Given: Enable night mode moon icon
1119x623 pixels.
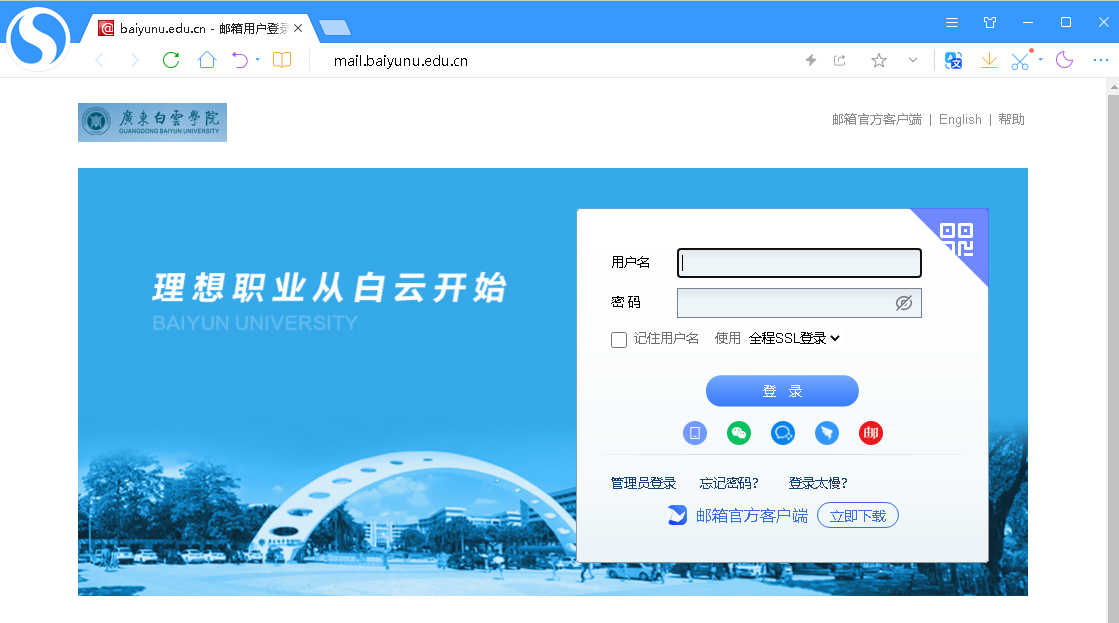Looking at the screenshot, I should click(x=1064, y=60).
